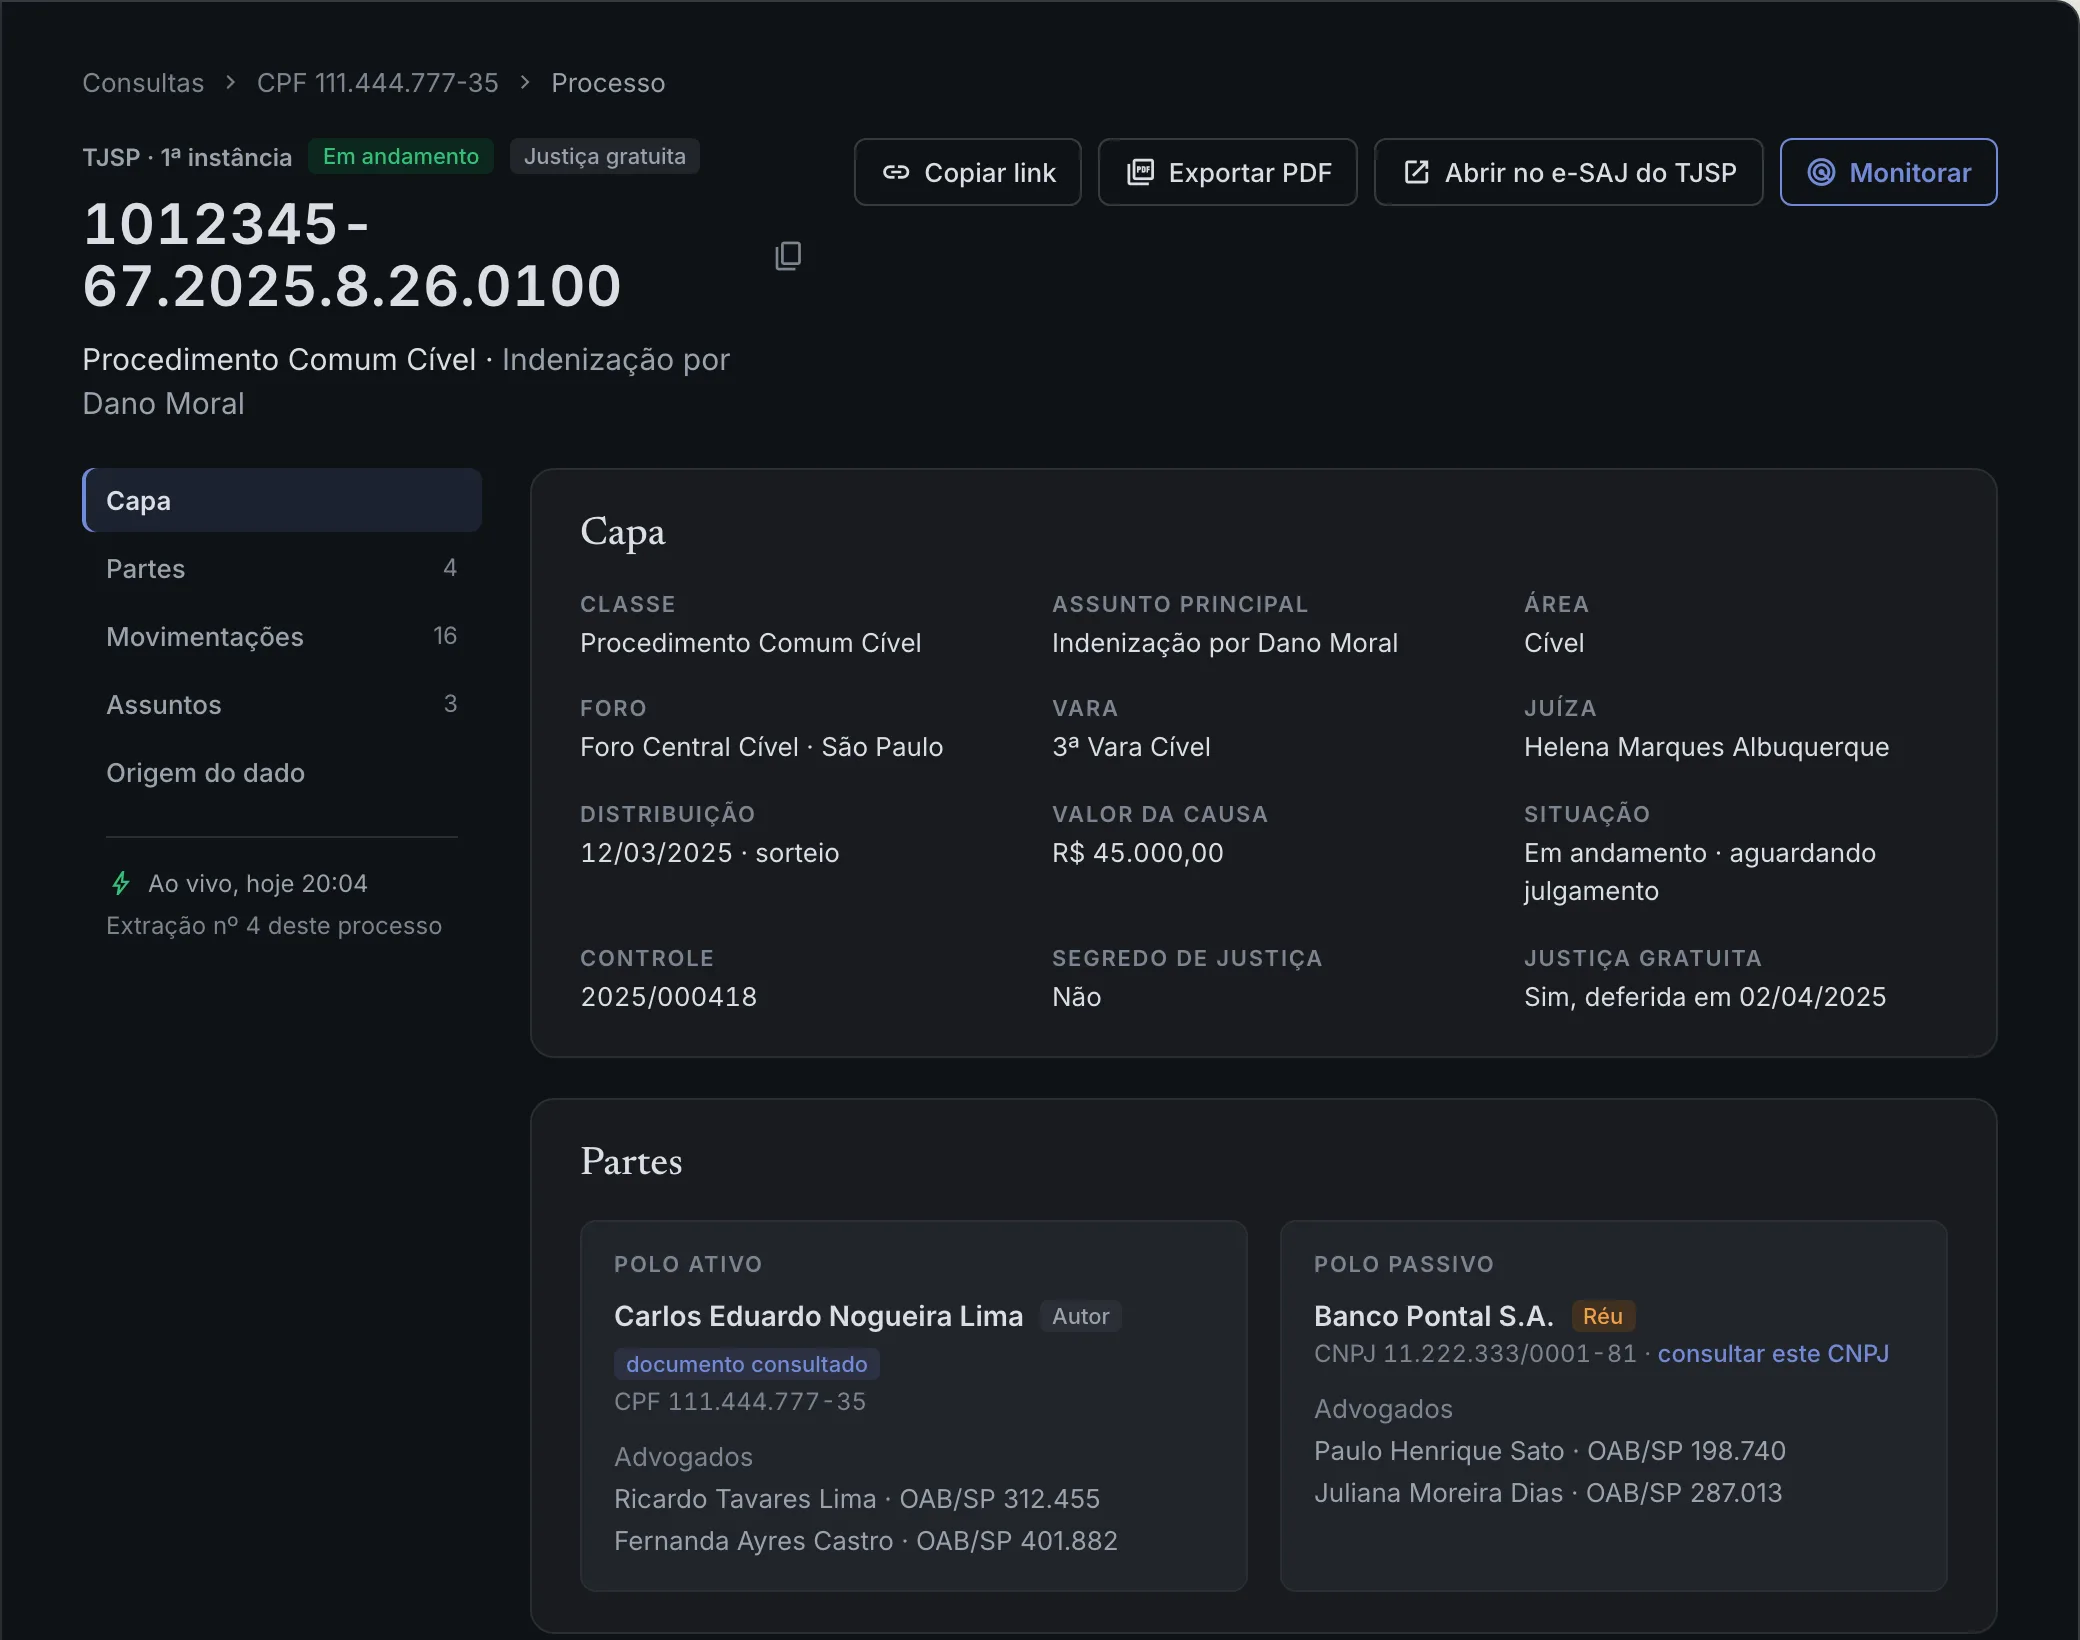Copy the process number with the copy icon
The height and width of the screenshot is (1640, 2080).
tap(788, 256)
